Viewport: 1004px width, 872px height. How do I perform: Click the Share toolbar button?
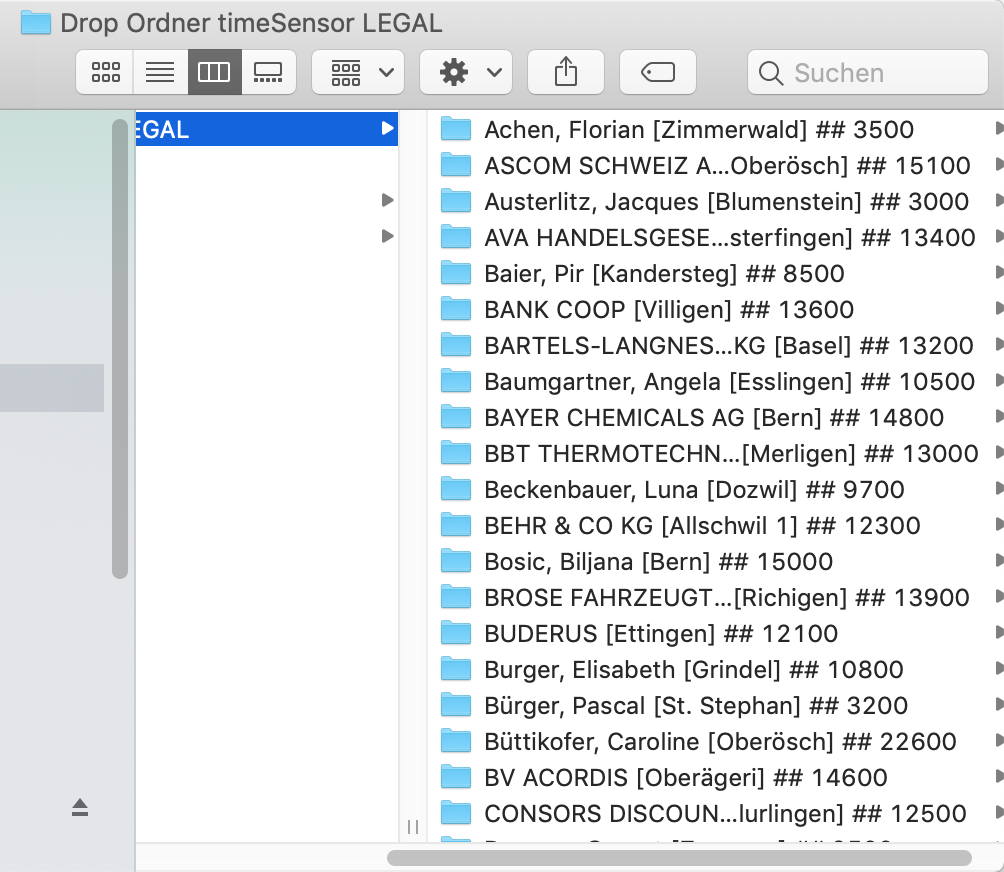pyautogui.click(x=565, y=72)
